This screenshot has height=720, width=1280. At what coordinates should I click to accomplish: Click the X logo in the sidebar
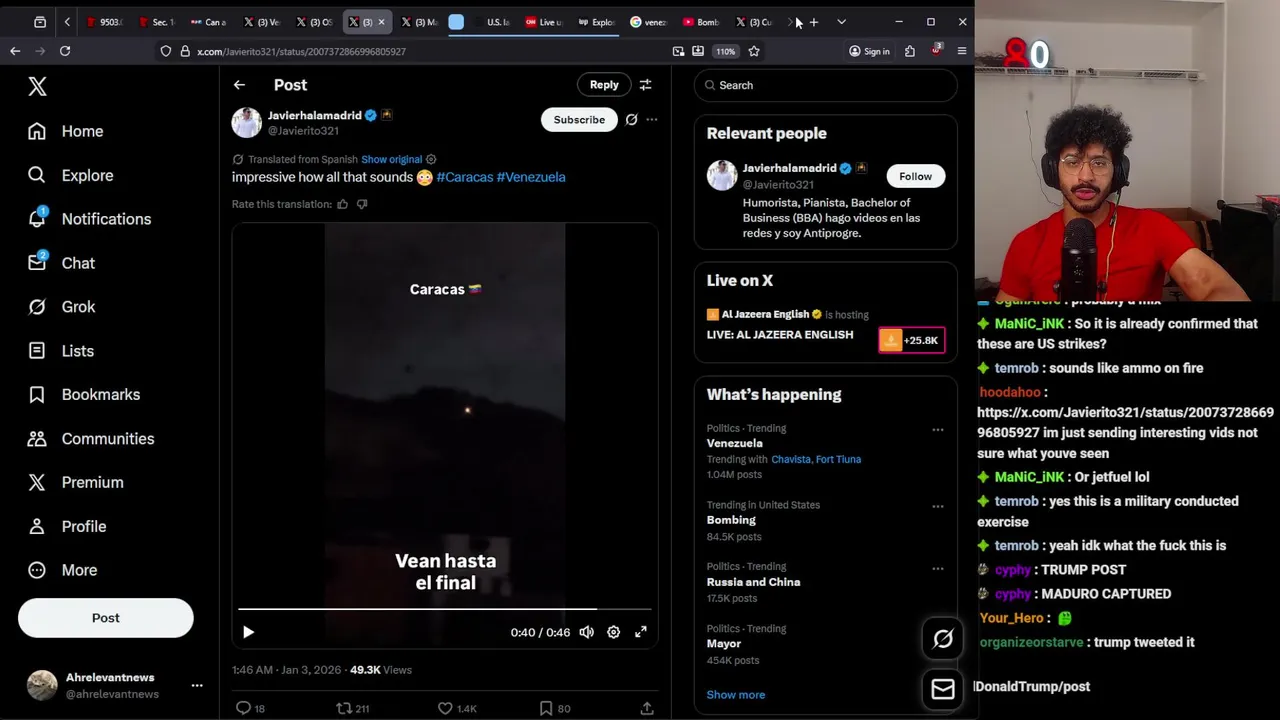(x=37, y=87)
